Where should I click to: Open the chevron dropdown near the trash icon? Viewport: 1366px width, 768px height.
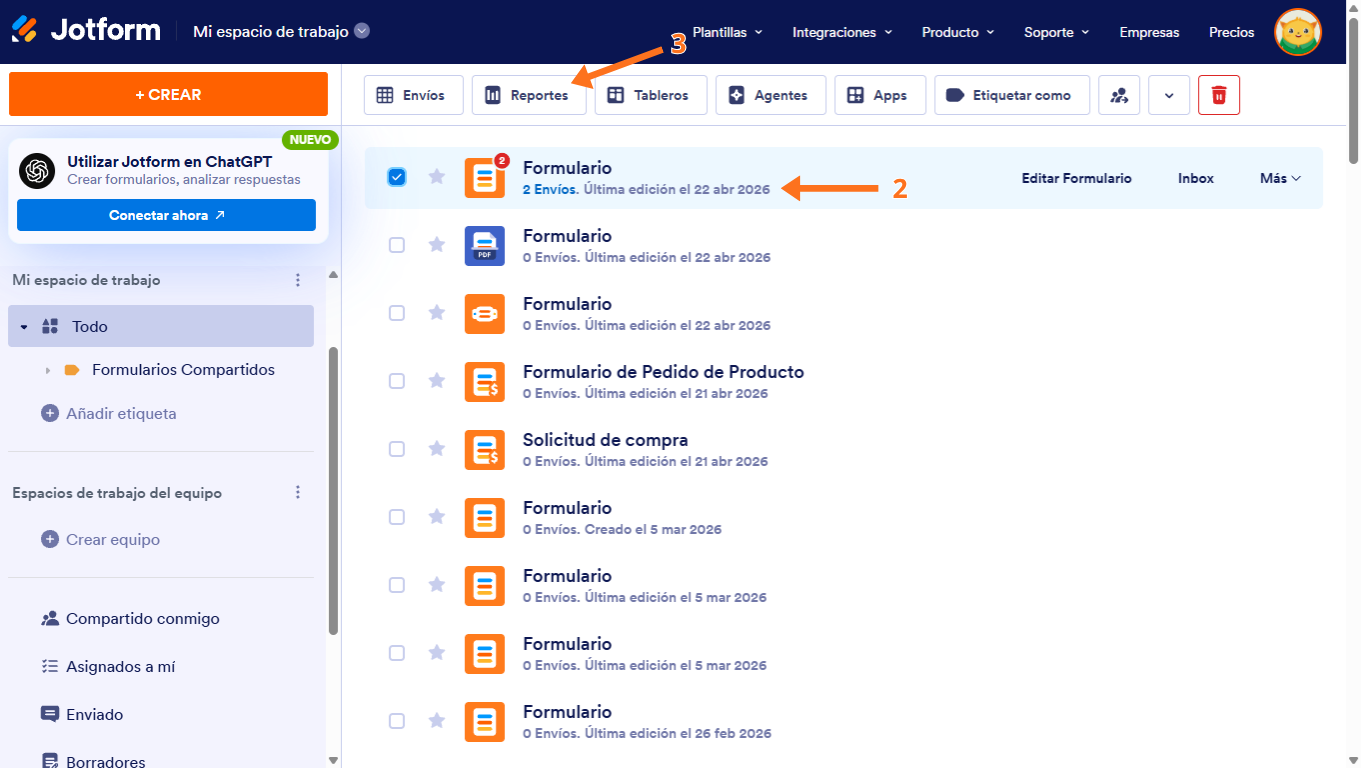[x=1168, y=94]
